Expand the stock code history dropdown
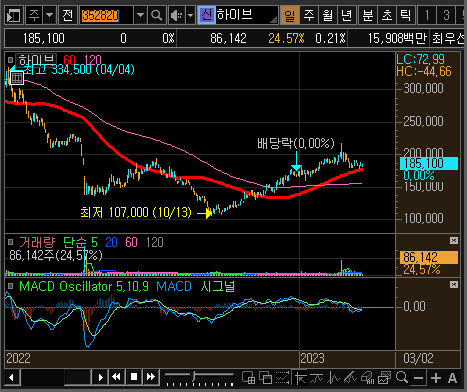The height and width of the screenshot is (392, 467). (140, 15)
